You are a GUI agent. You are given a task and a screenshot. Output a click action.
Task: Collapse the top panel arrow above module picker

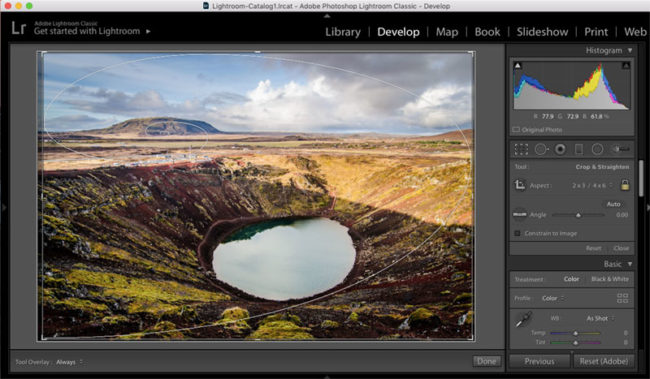(x=327, y=16)
